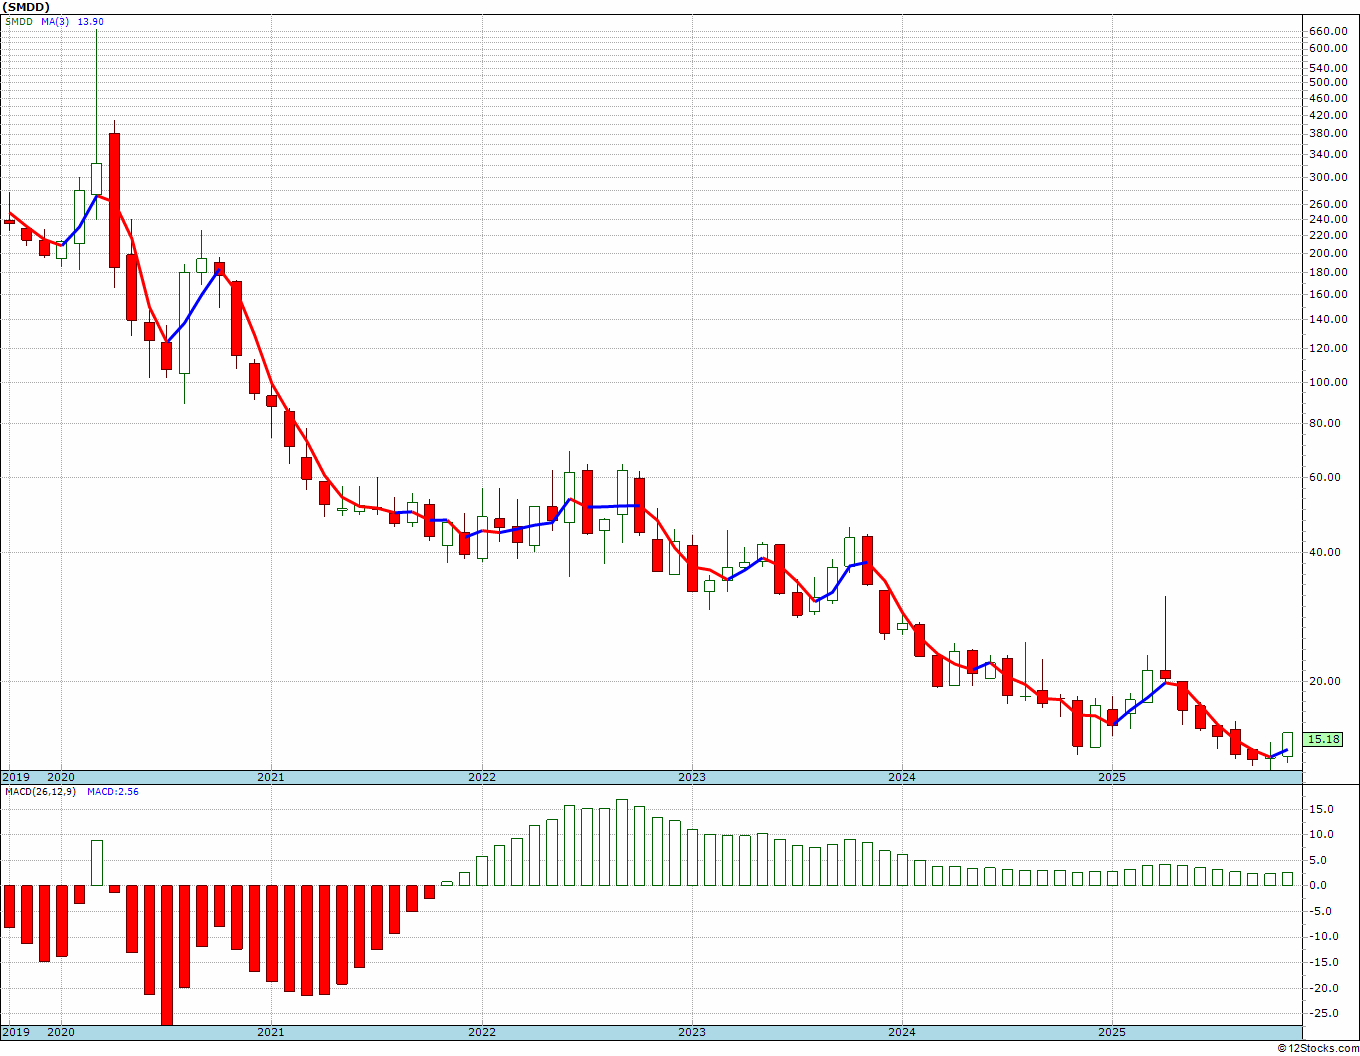Click the "(SMDD)" chart title

pyautogui.click(x=26, y=7)
